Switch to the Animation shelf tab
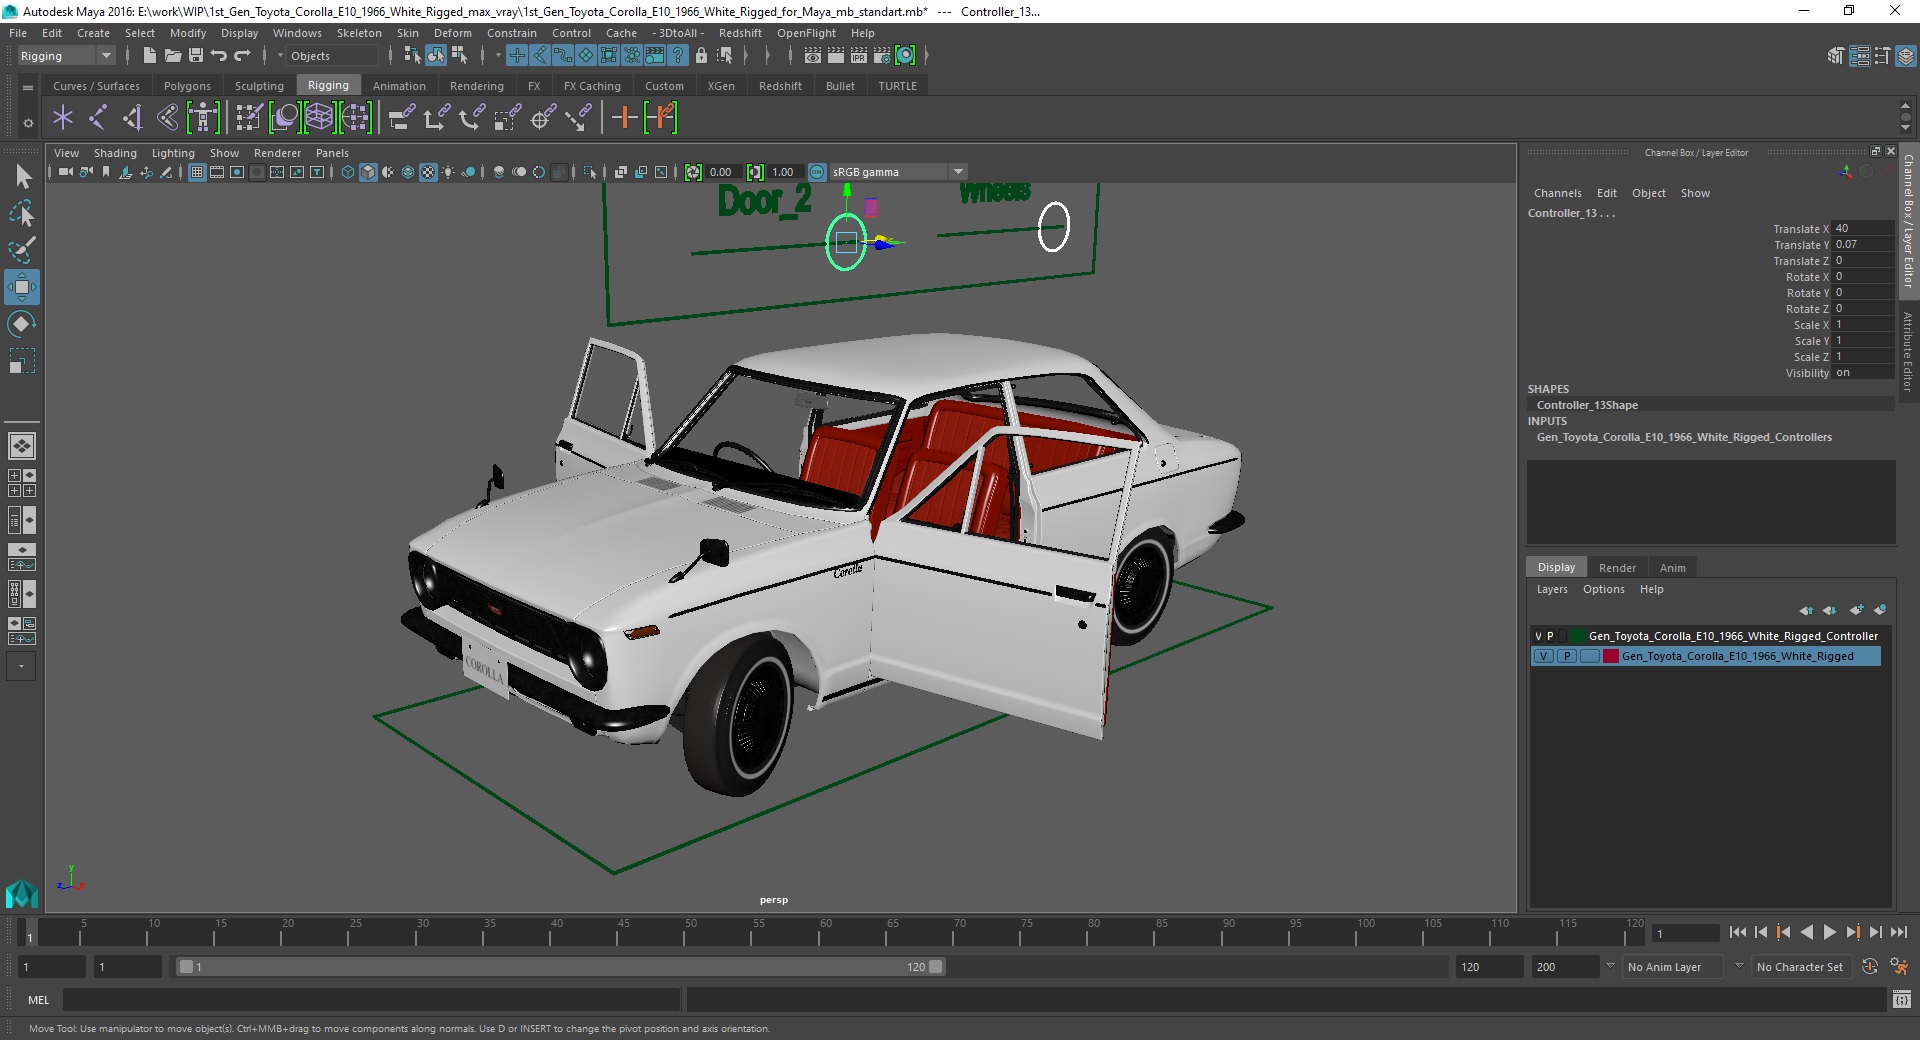The width and height of the screenshot is (1920, 1040). [x=399, y=86]
